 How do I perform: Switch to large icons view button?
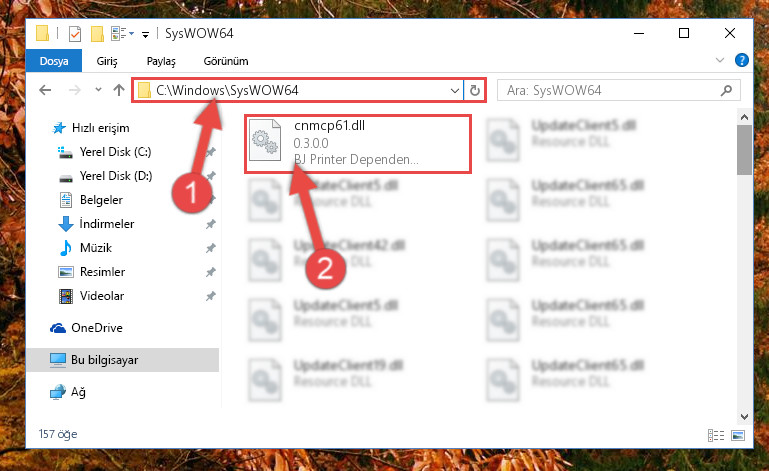738,435
